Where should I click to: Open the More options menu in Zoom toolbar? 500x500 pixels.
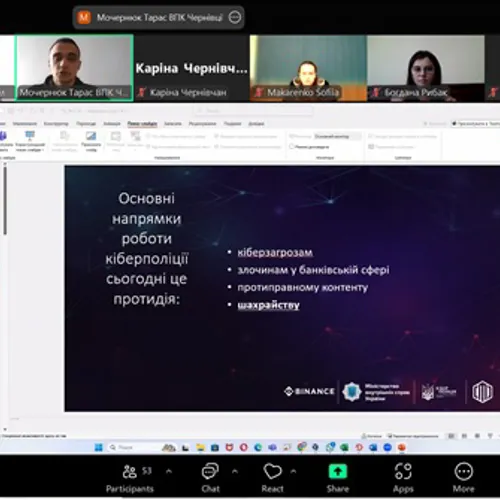point(463,478)
